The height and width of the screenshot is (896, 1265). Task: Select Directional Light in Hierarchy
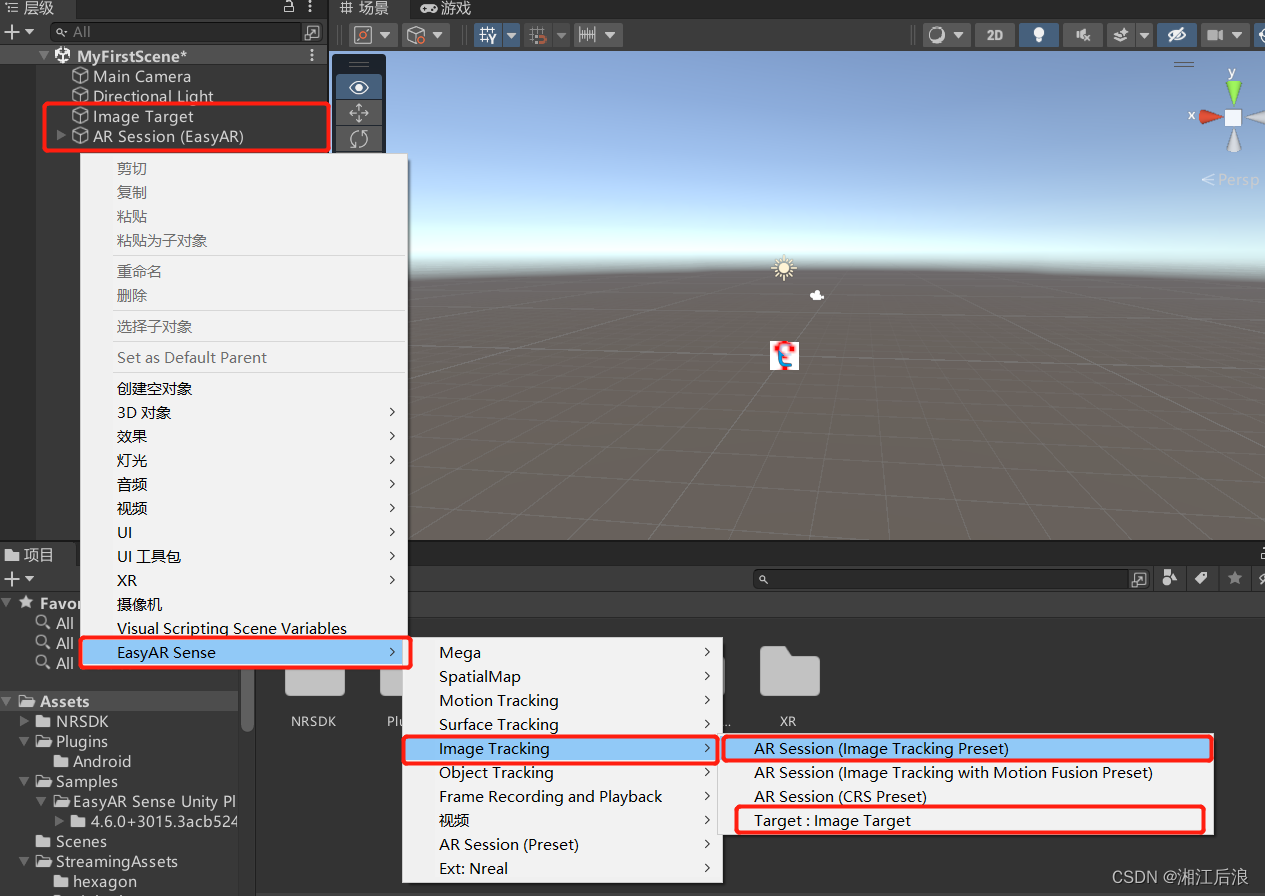[153, 96]
